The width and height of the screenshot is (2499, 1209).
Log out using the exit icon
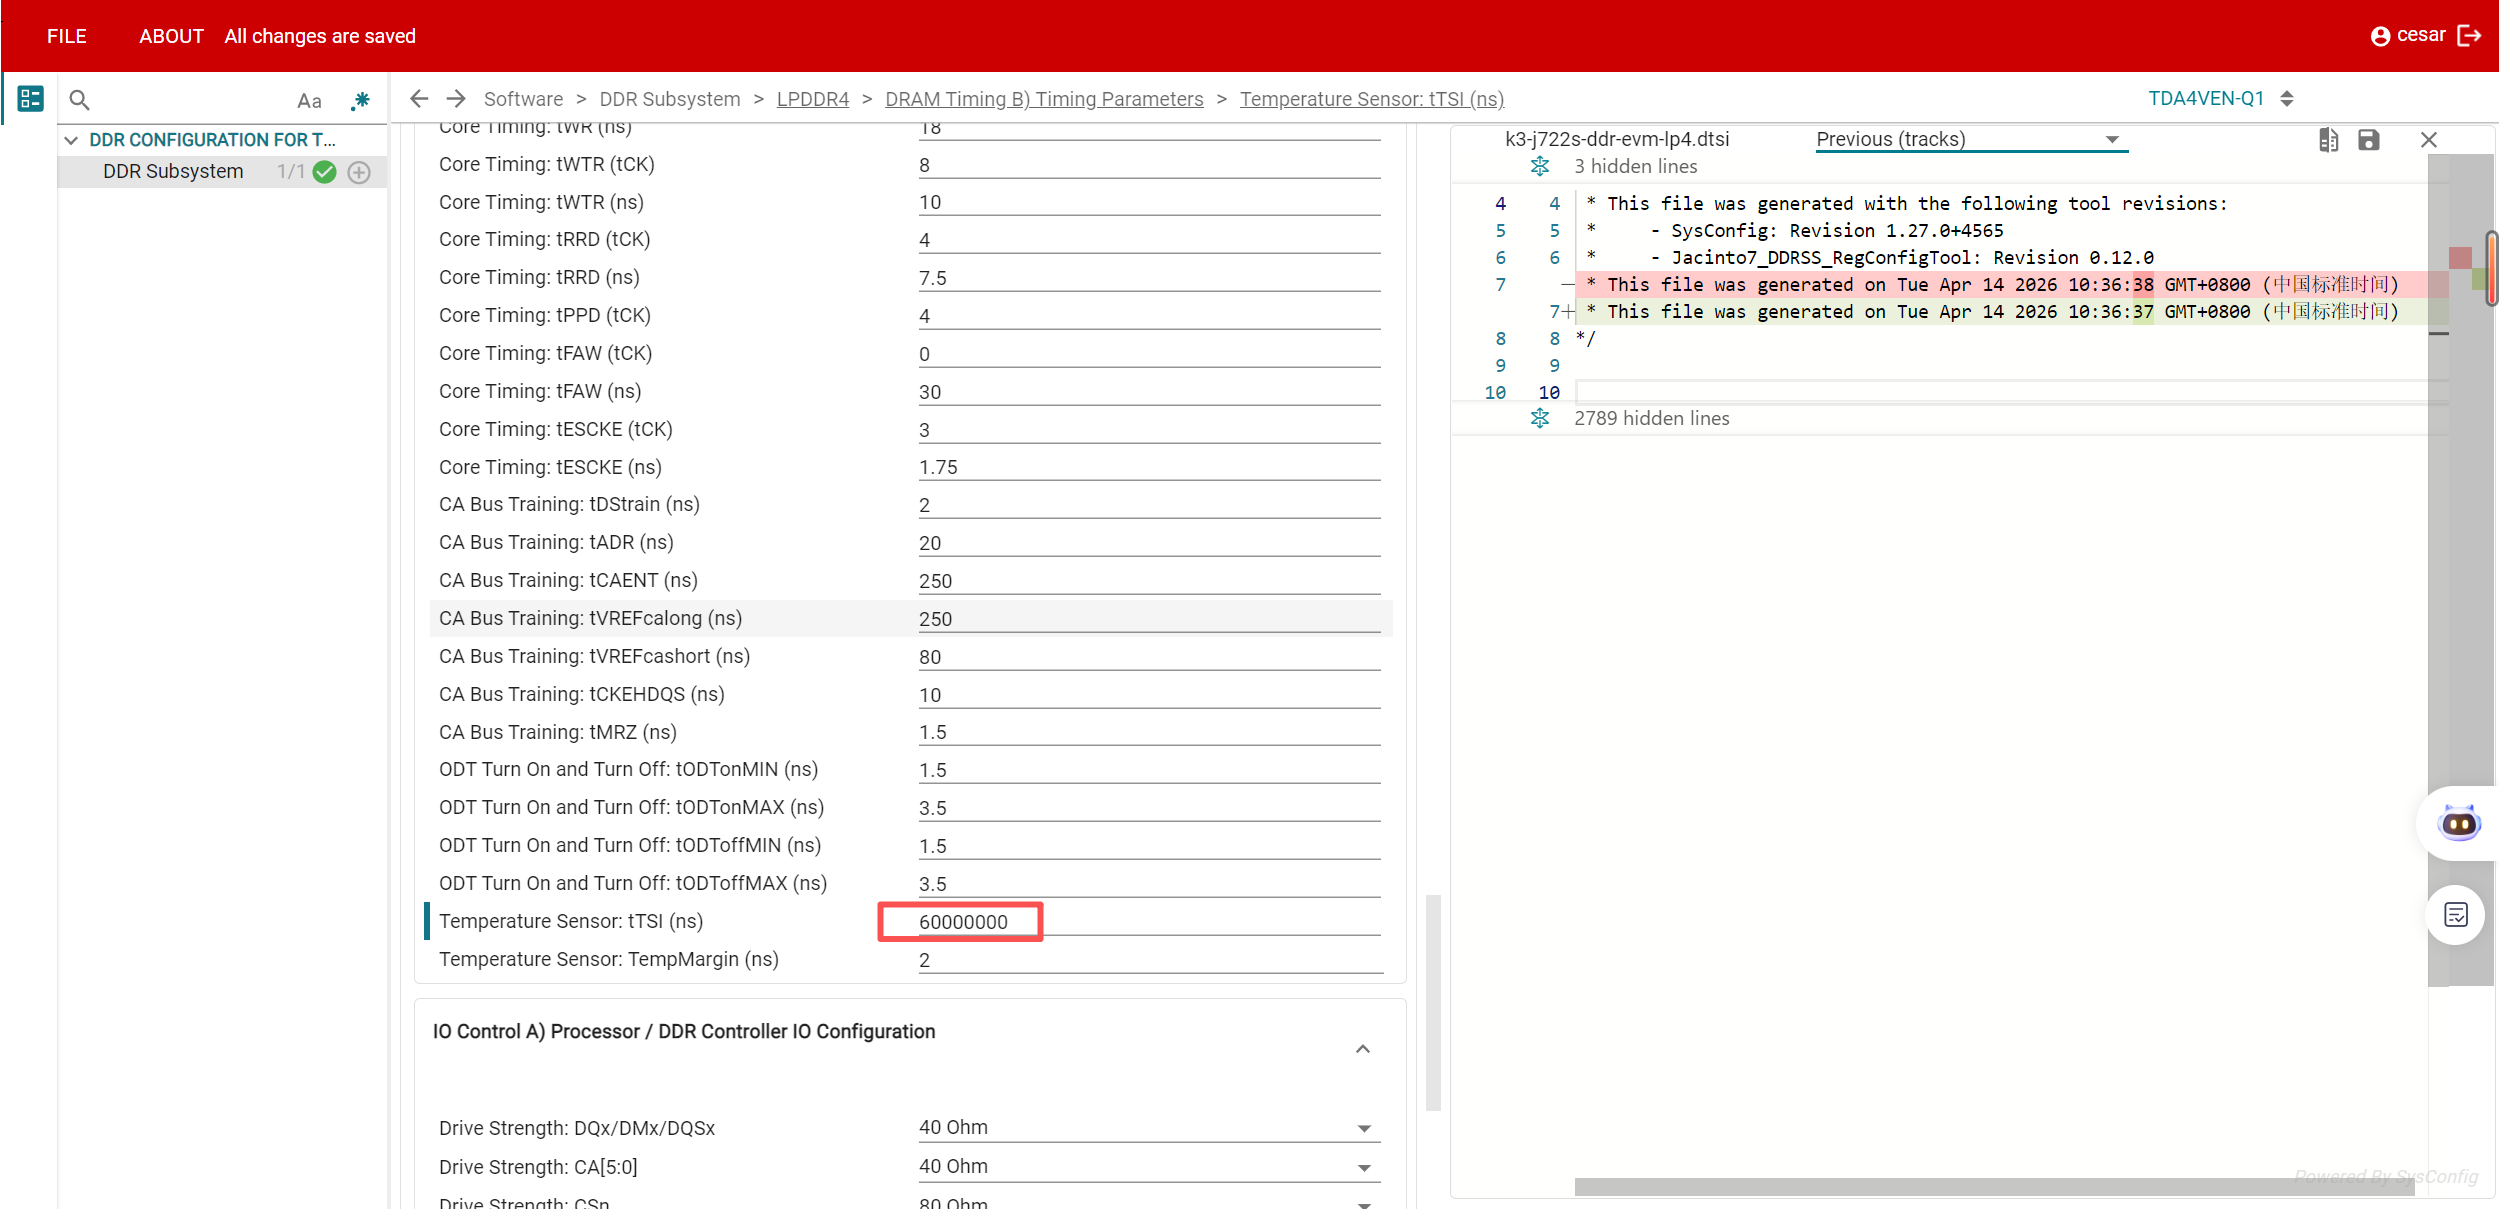click(x=2469, y=36)
